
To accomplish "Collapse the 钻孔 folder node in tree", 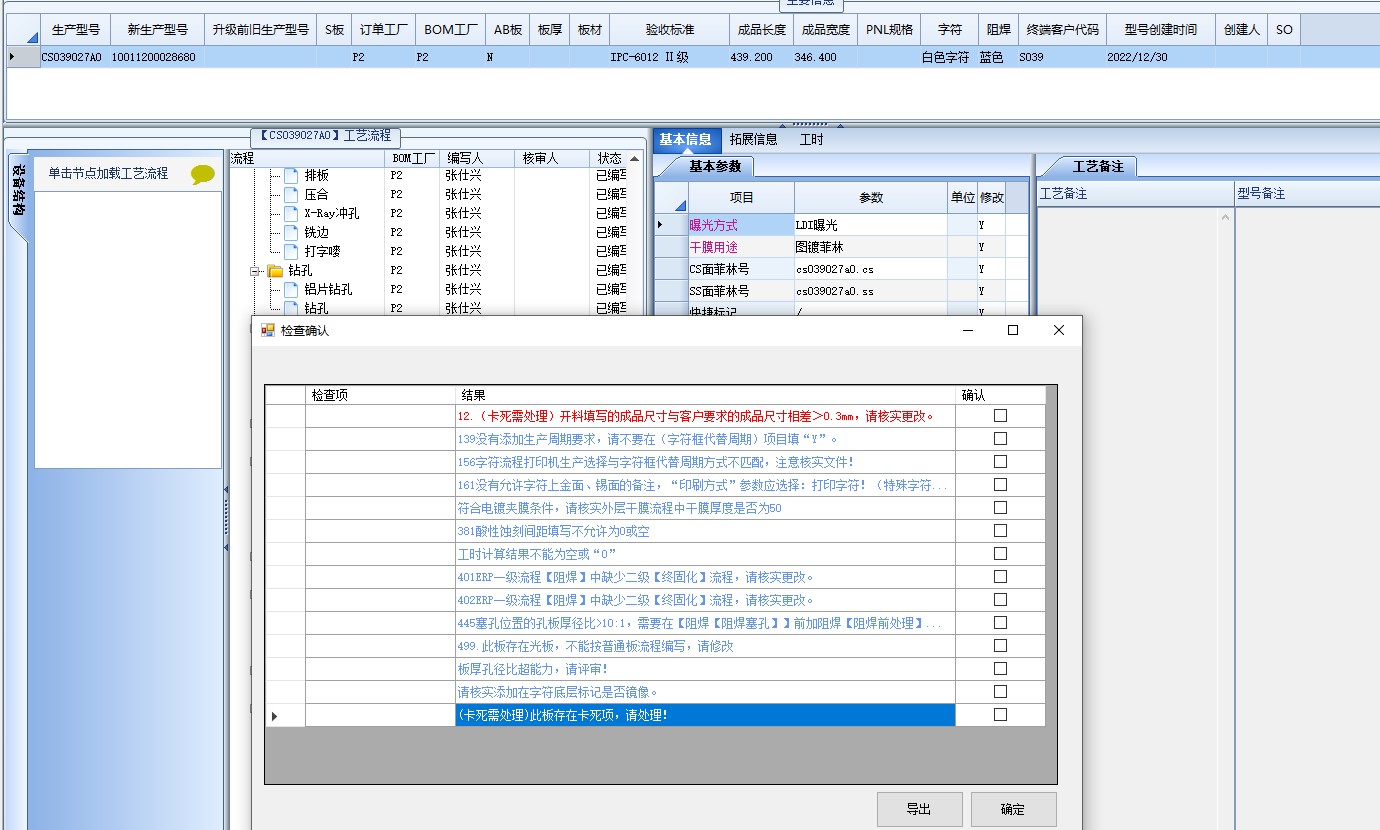I will (256, 271).
